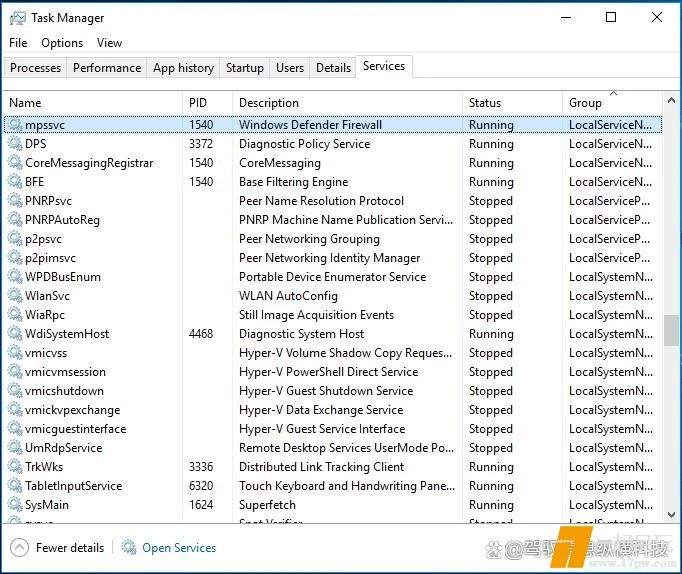Switch to the Users tab
The height and width of the screenshot is (574, 682).
pyautogui.click(x=290, y=68)
